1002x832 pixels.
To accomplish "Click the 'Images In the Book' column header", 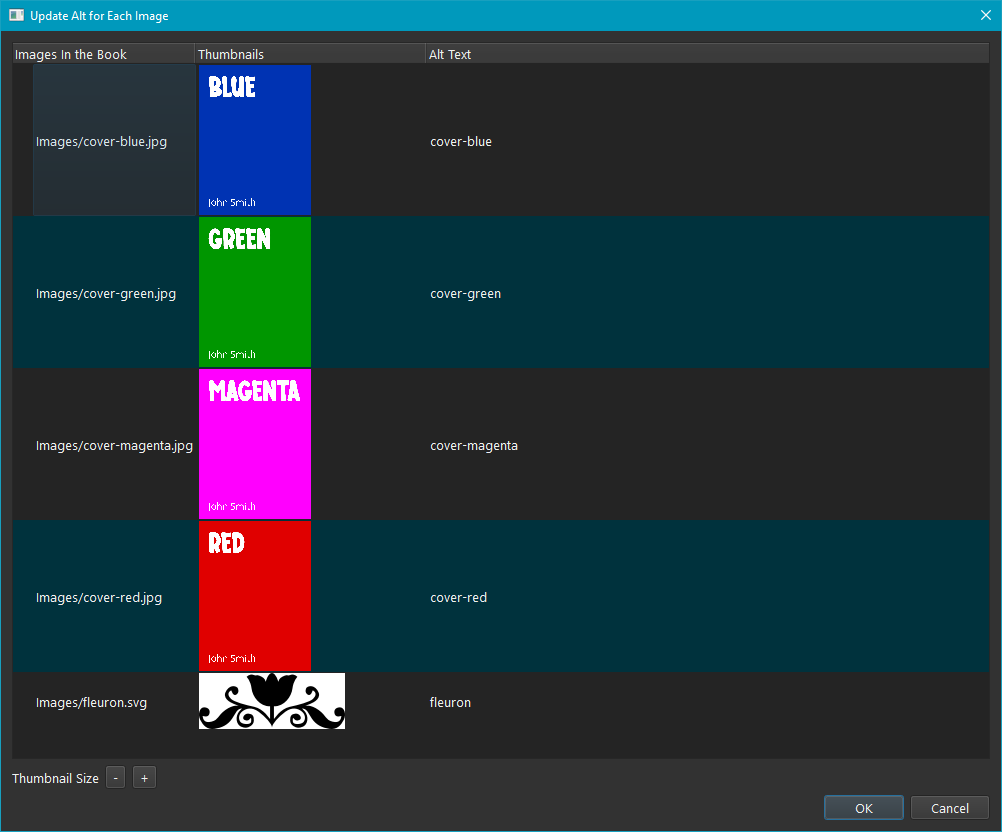I will (104, 54).
